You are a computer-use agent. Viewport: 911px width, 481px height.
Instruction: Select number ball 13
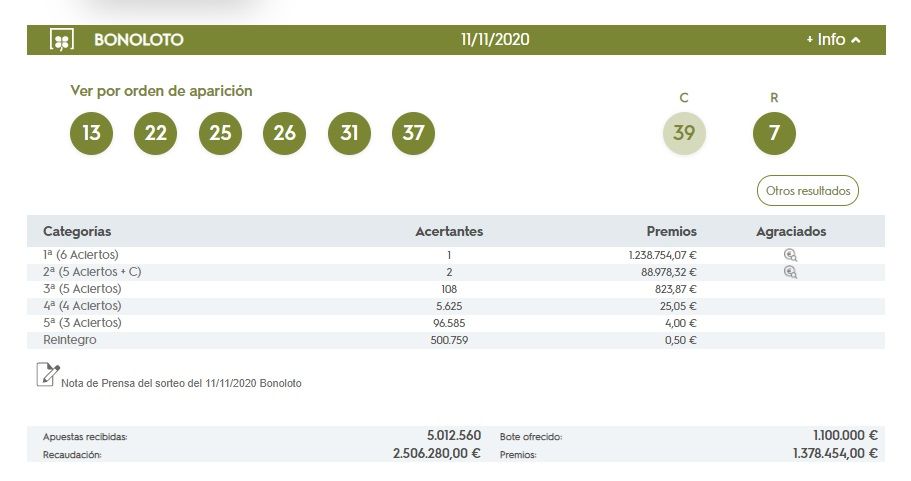pos(91,133)
